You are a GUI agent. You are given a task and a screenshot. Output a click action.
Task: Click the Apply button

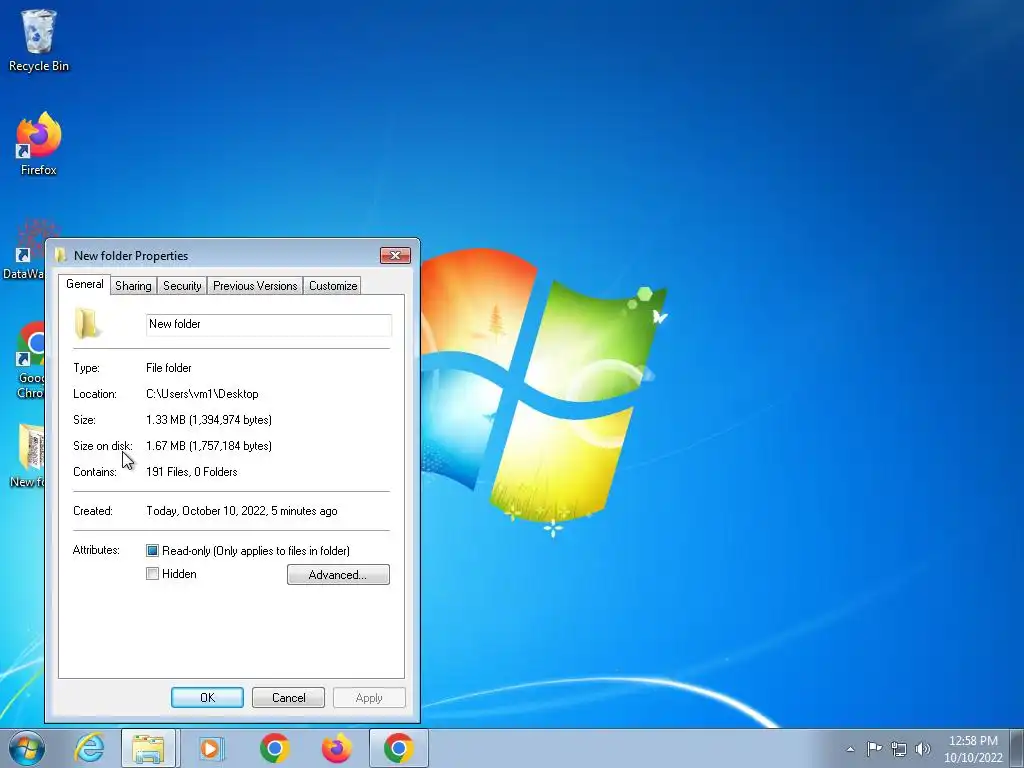(x=369, y=697)
